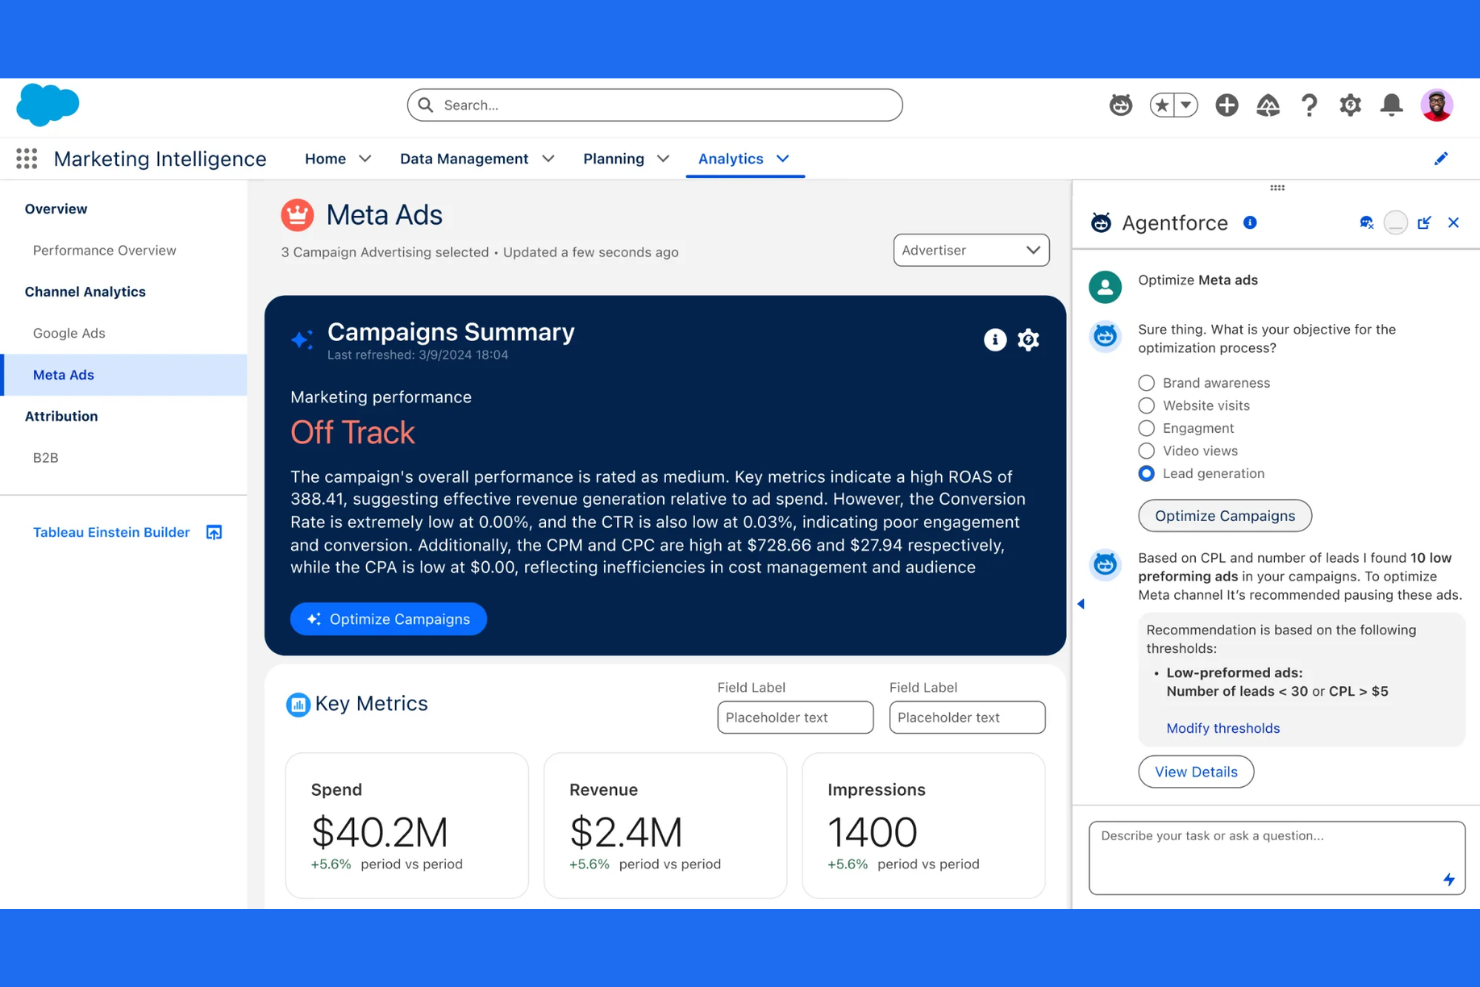Open Setup gear in header
This screenshot has width=1480, height=987.
(1350, 105)
